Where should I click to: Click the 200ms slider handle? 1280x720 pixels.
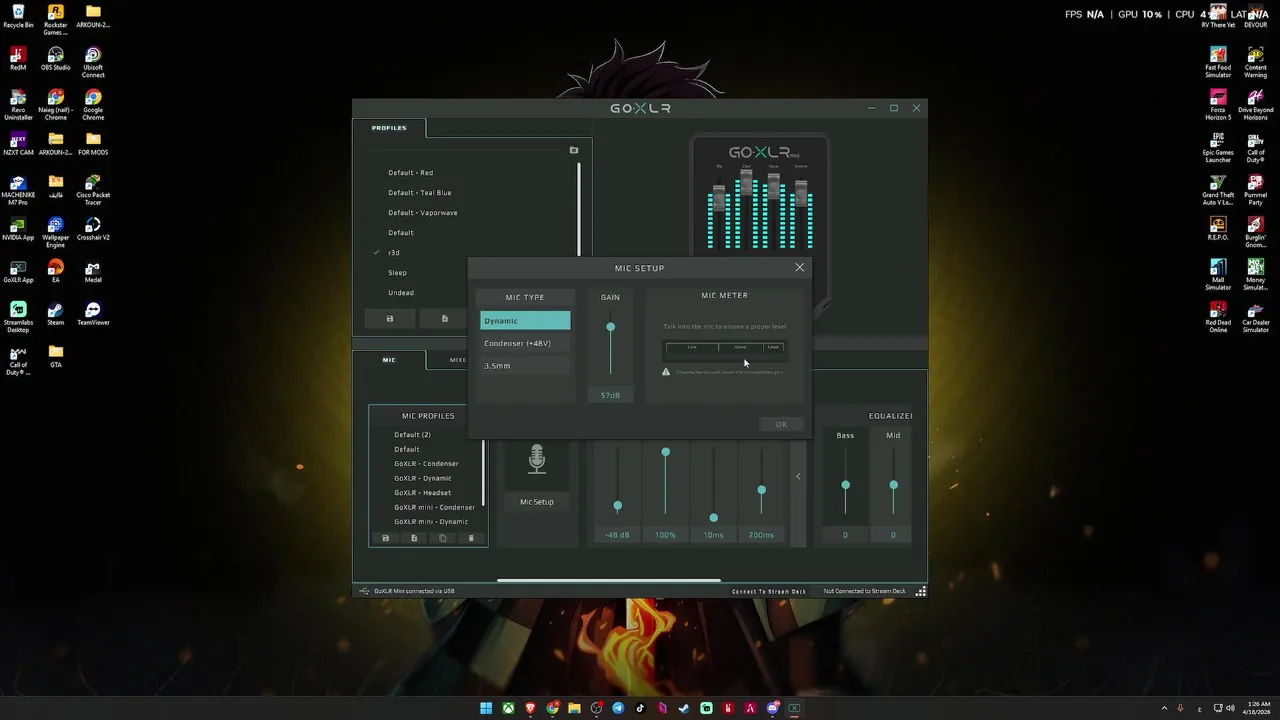(761, 490)
